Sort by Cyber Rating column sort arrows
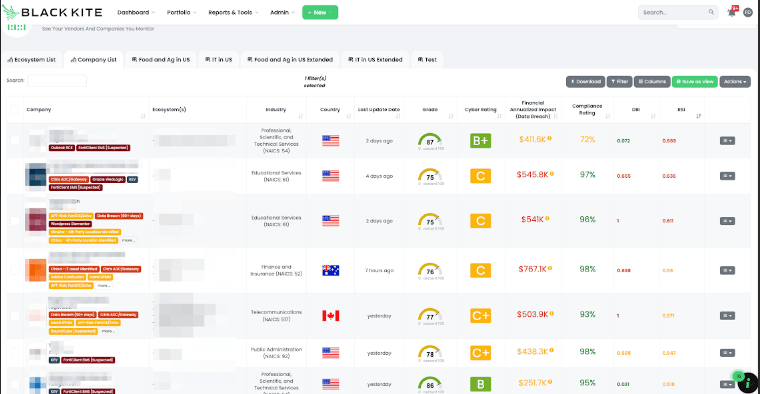760x394 pixels. 499,116
